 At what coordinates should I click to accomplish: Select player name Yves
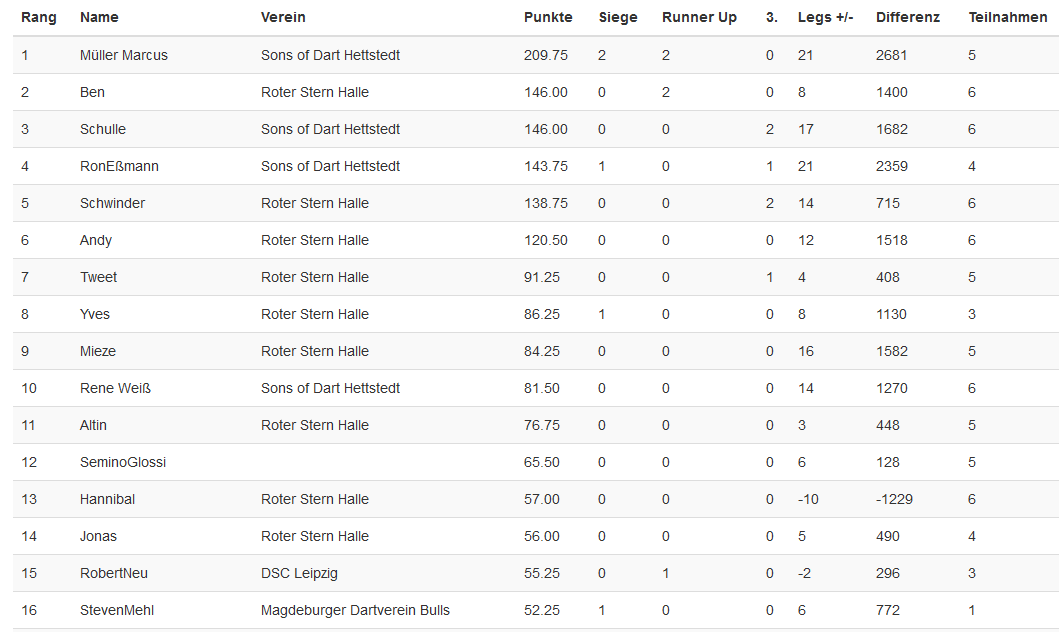pos(95,315)
